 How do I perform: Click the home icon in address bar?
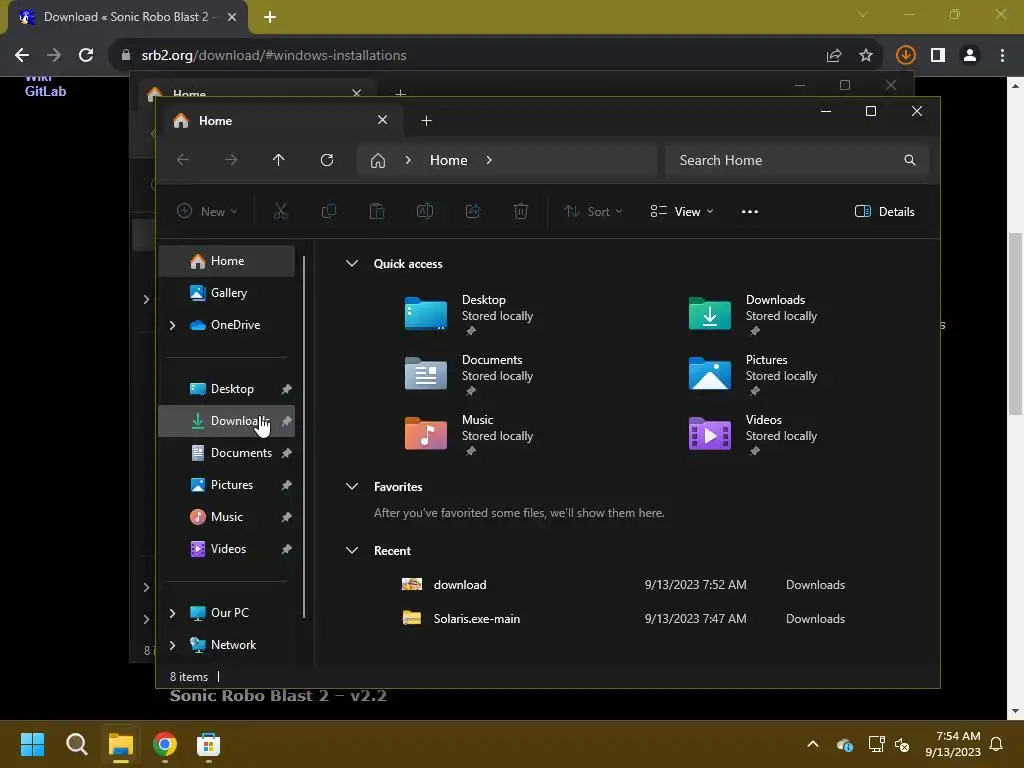(x=378, y=161)
